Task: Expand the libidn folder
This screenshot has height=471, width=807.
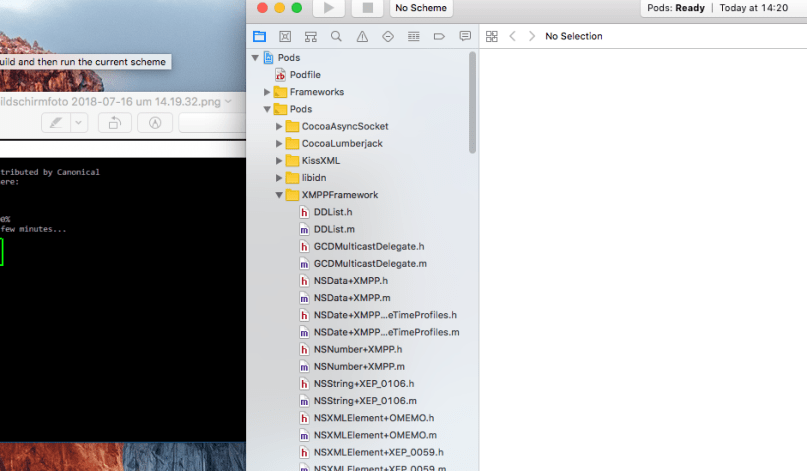Action: click(x=279, y=178)
